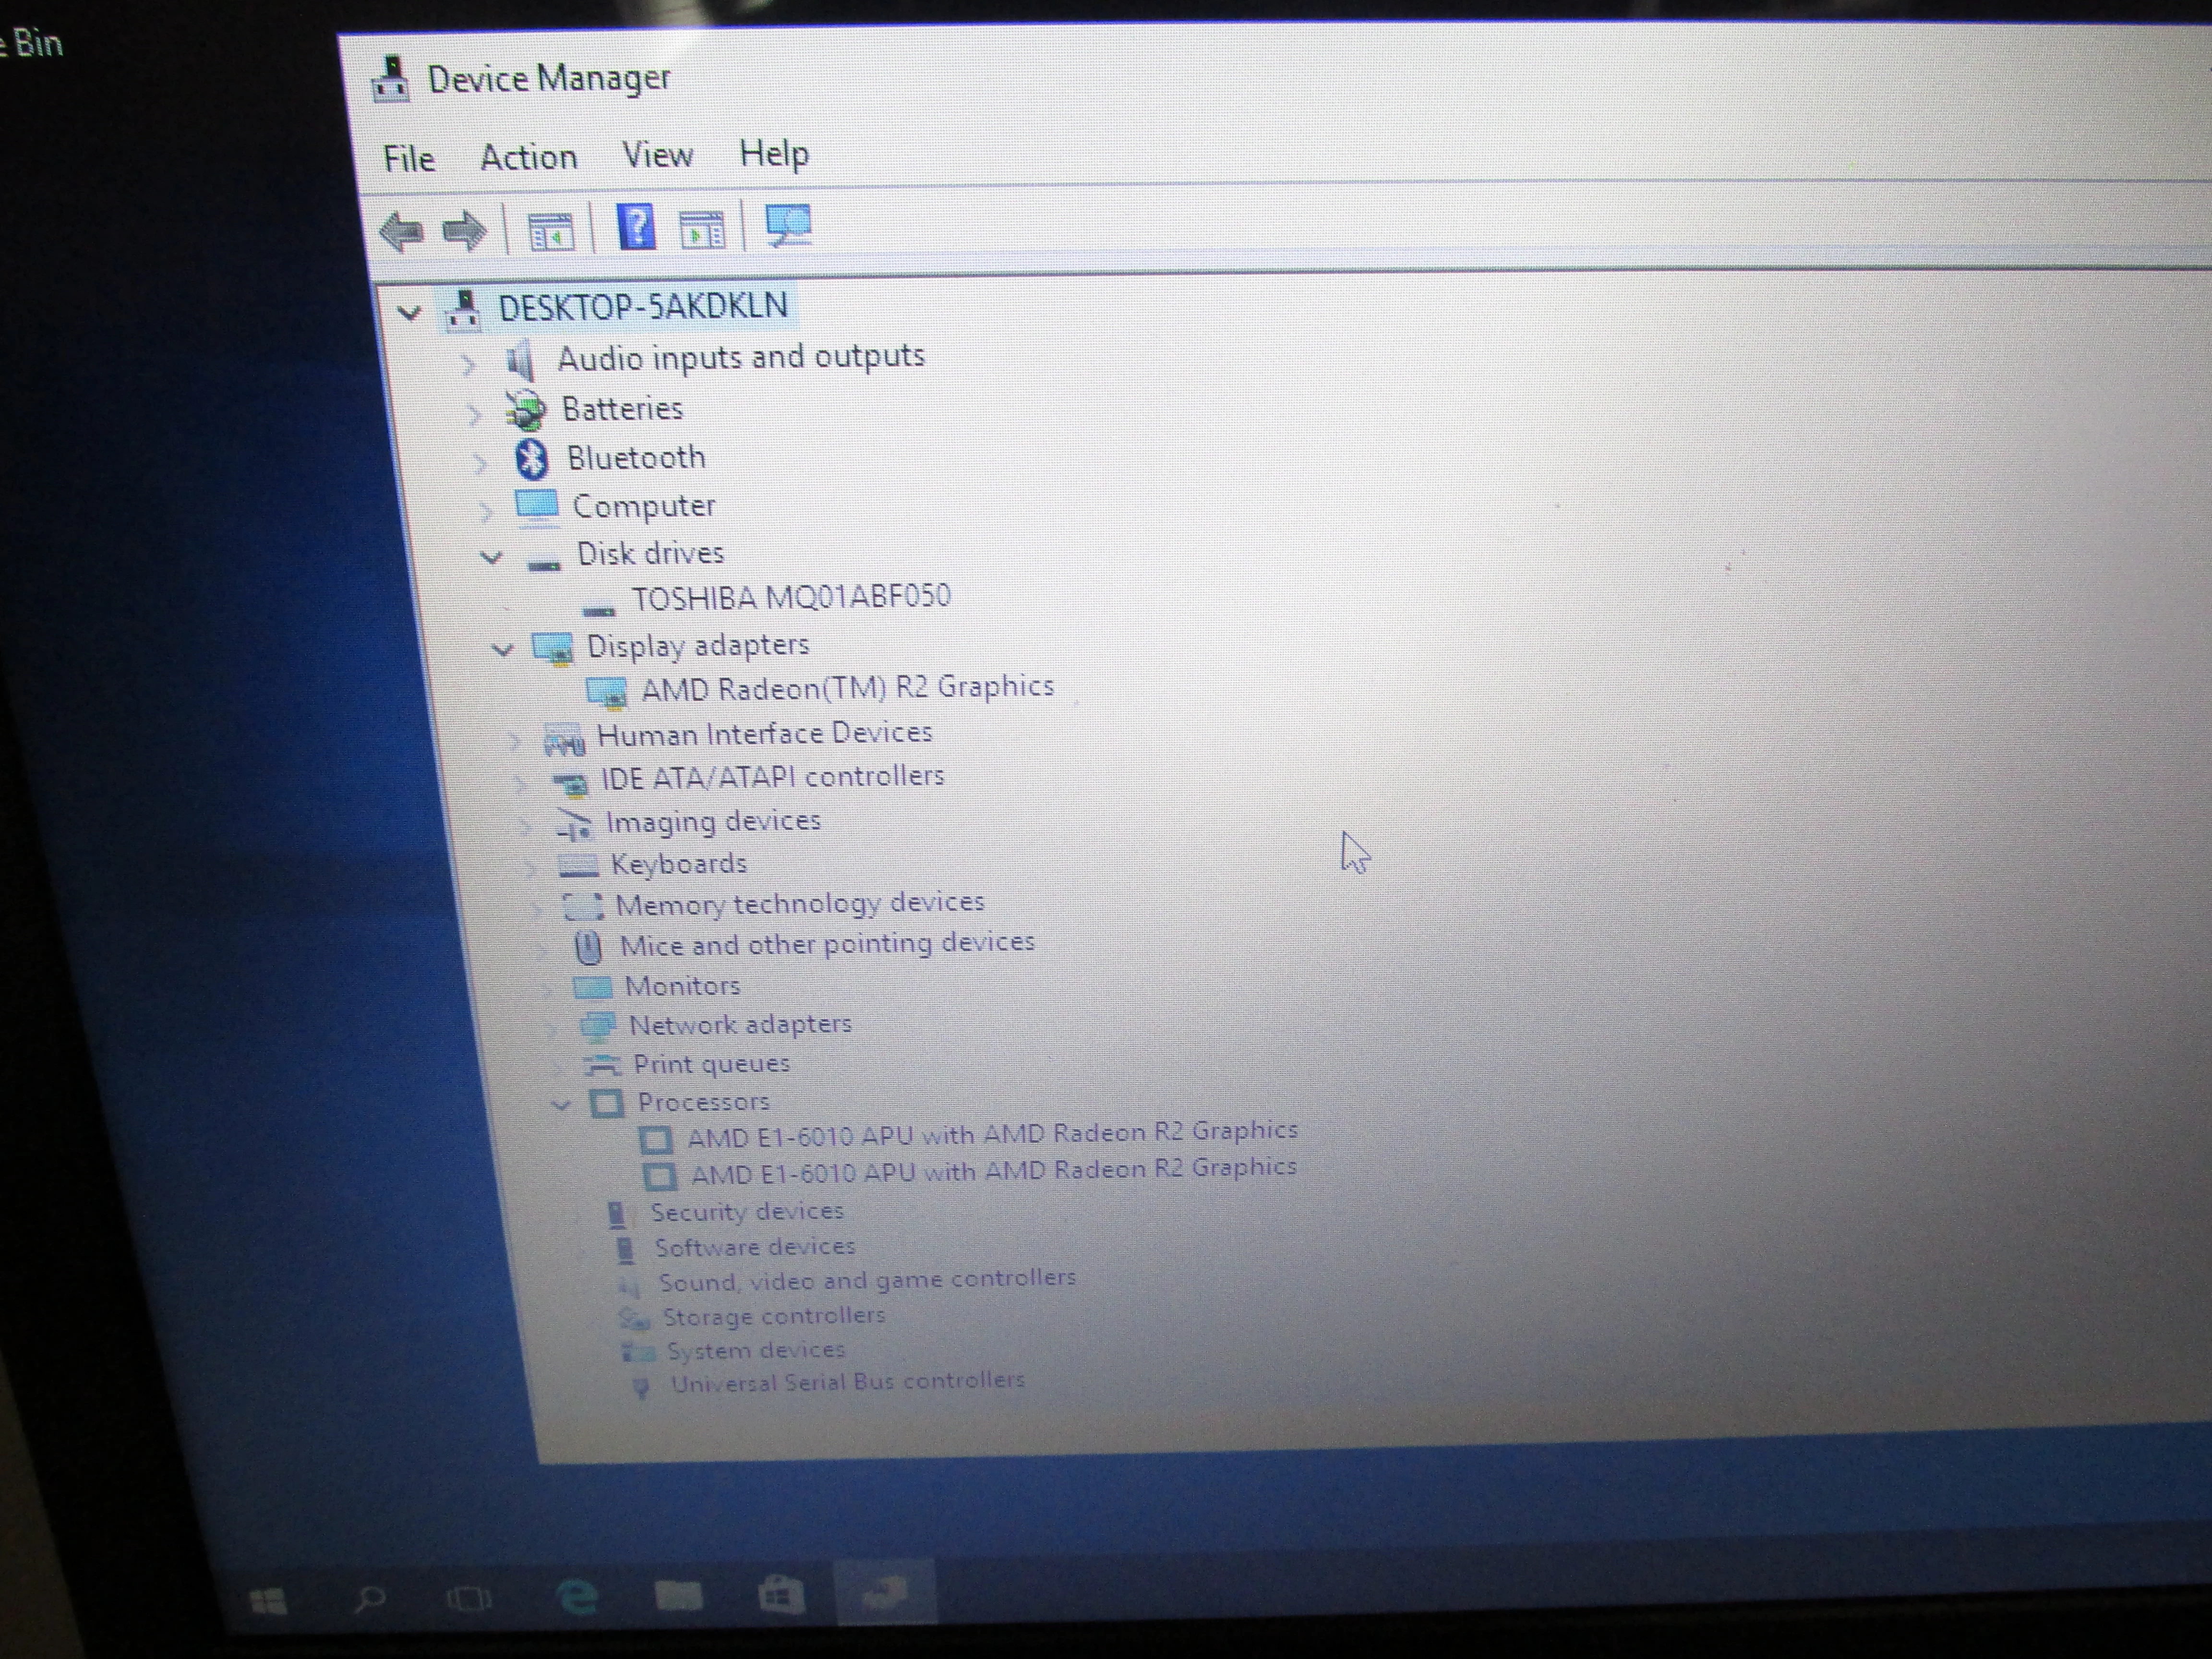The image size is (2212, 1659).
Task: Select the System devices label
Action: (756, 1350)
